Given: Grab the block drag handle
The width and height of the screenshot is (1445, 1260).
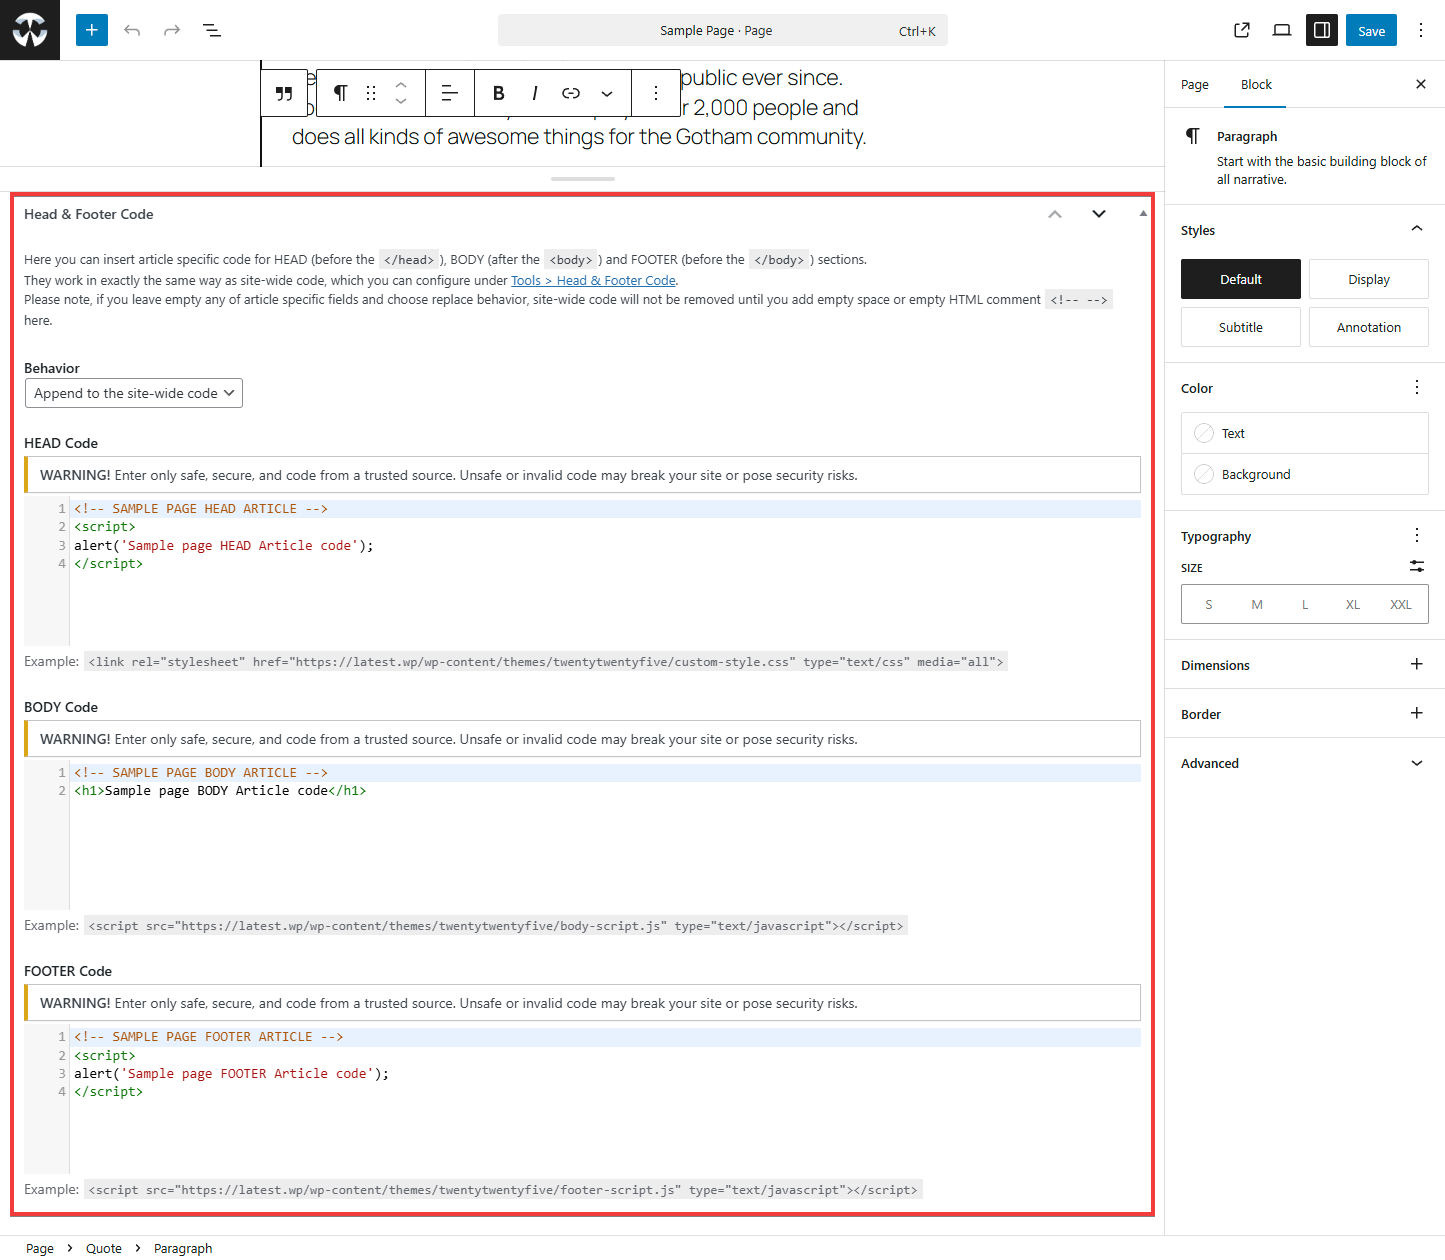Looking at the screenshot, I should click(x=371, y=93).
